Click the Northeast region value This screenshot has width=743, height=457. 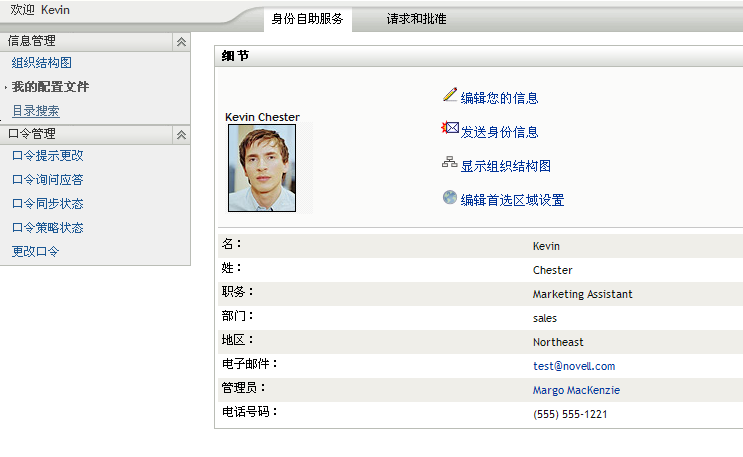558,342
